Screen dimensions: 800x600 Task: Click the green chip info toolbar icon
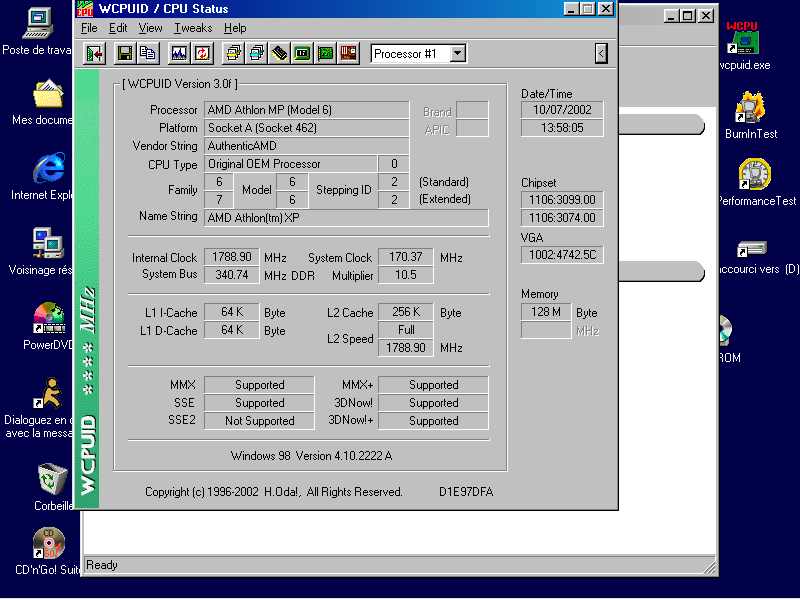coord(303,53)
